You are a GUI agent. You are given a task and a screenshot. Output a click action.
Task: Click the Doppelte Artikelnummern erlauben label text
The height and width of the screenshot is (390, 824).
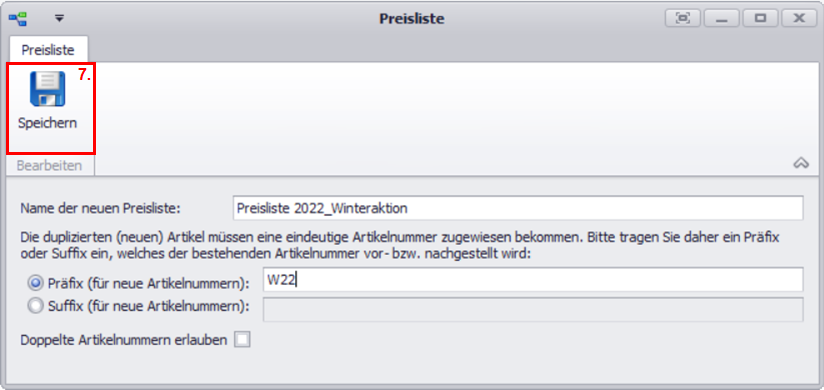pos(124,340)
